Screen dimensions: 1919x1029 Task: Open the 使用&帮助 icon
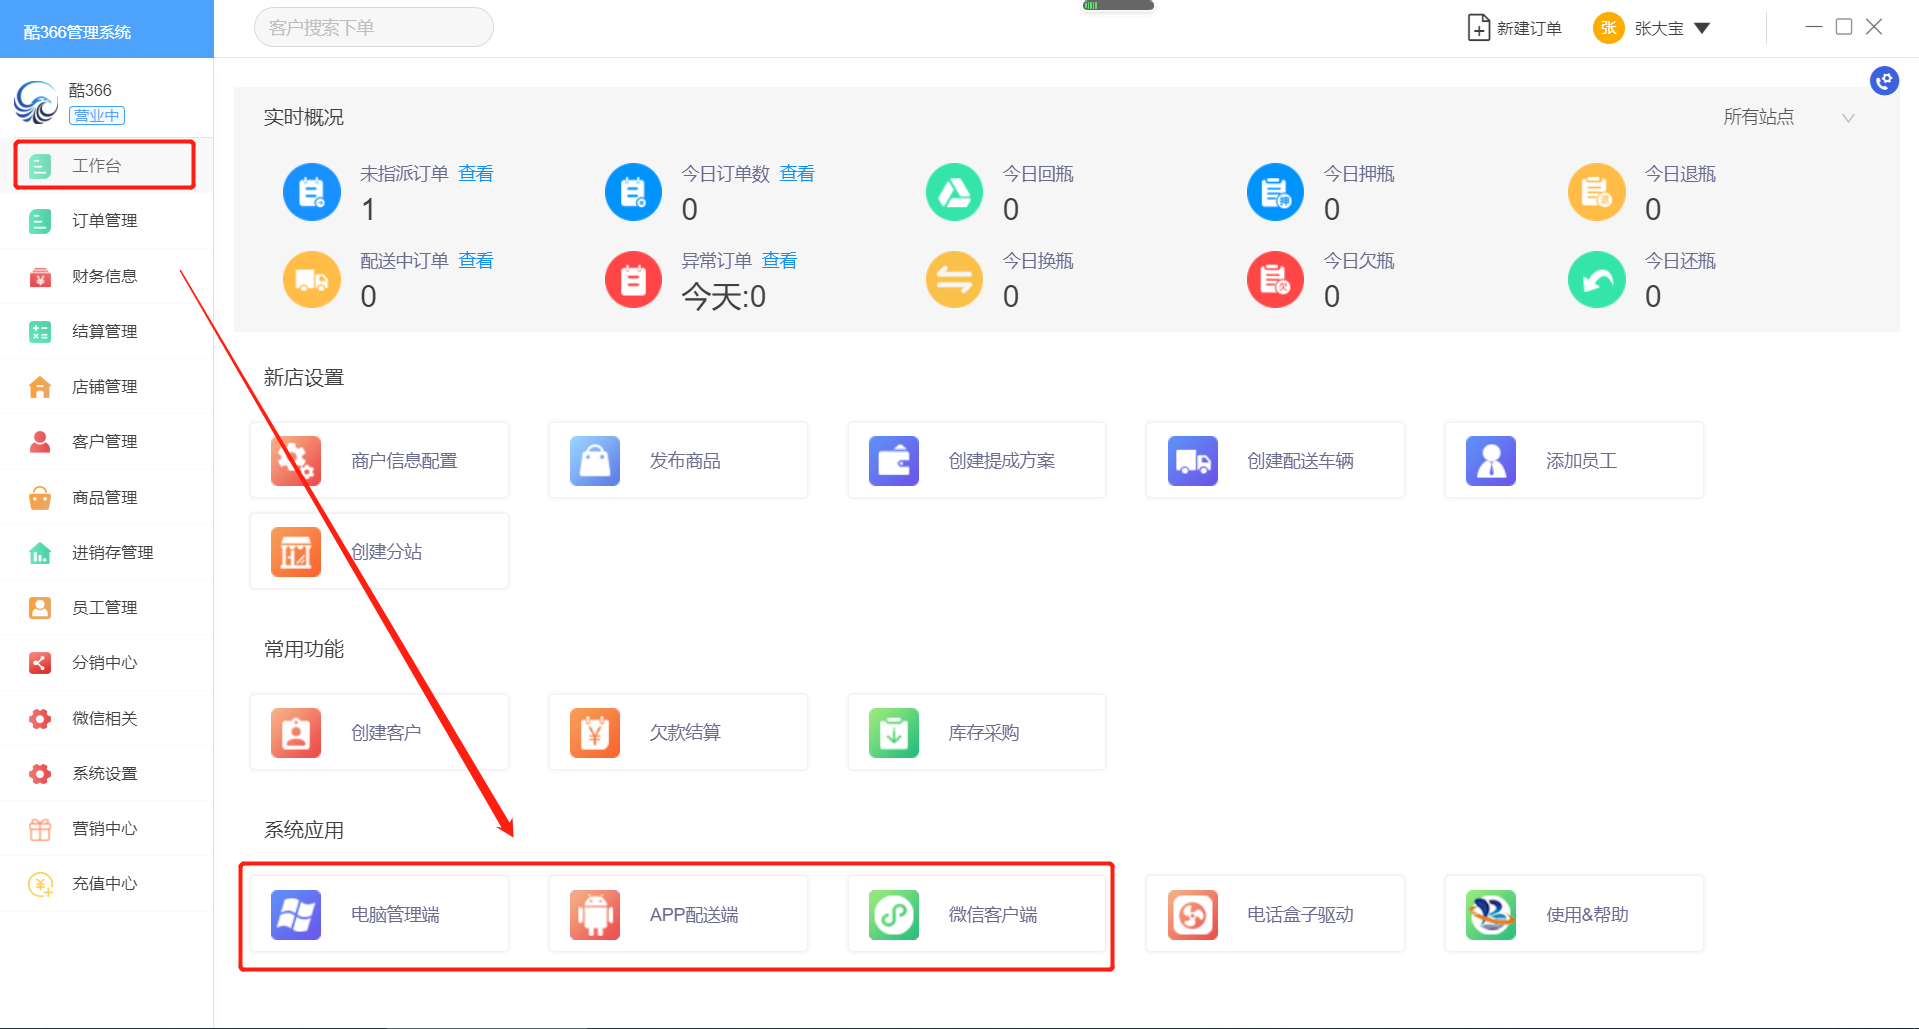tap(1490, 914)
